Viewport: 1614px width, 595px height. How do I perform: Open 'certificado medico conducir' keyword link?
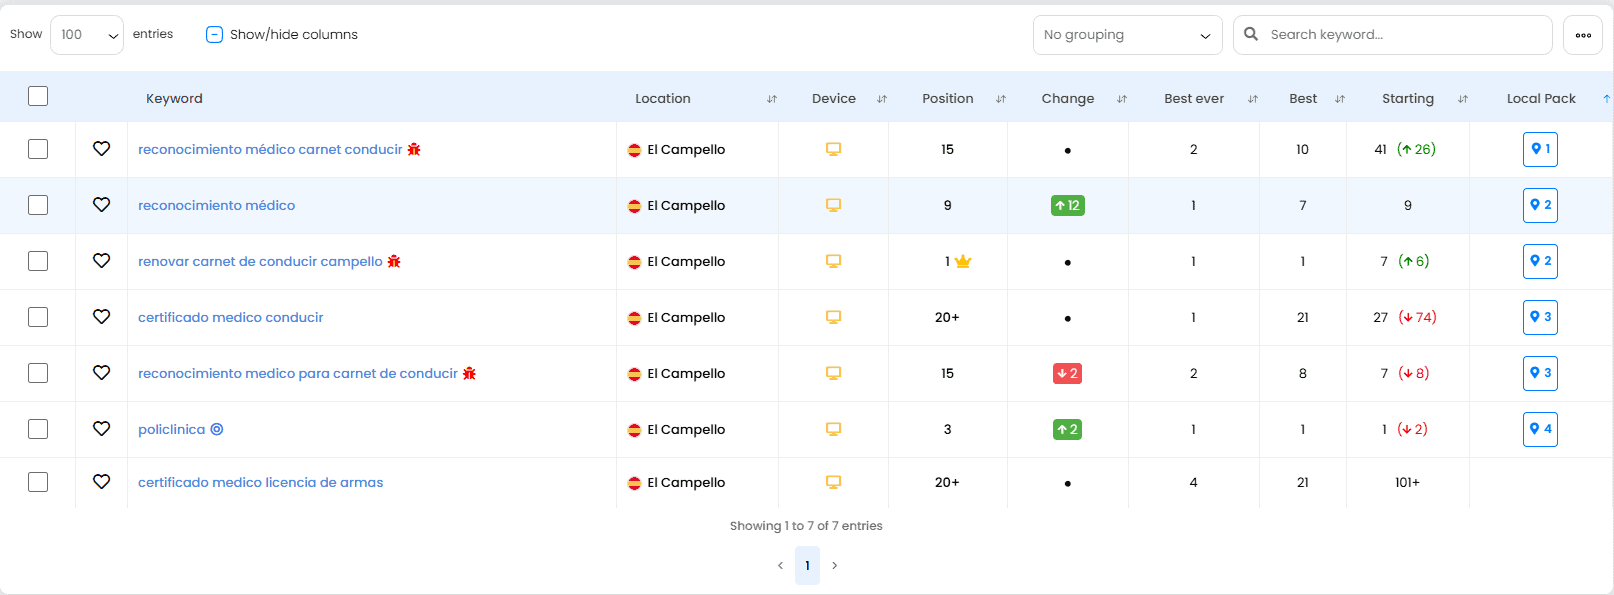point(231,317)
